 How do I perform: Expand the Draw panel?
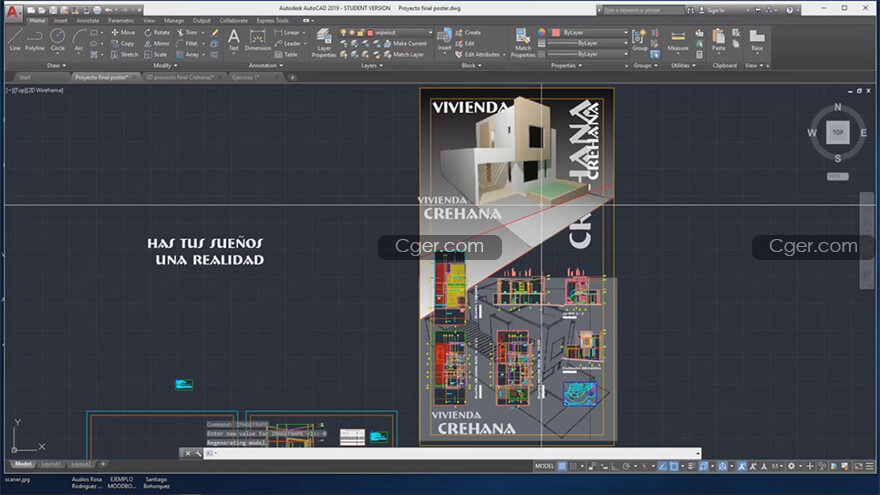click(x=56, y=66)
